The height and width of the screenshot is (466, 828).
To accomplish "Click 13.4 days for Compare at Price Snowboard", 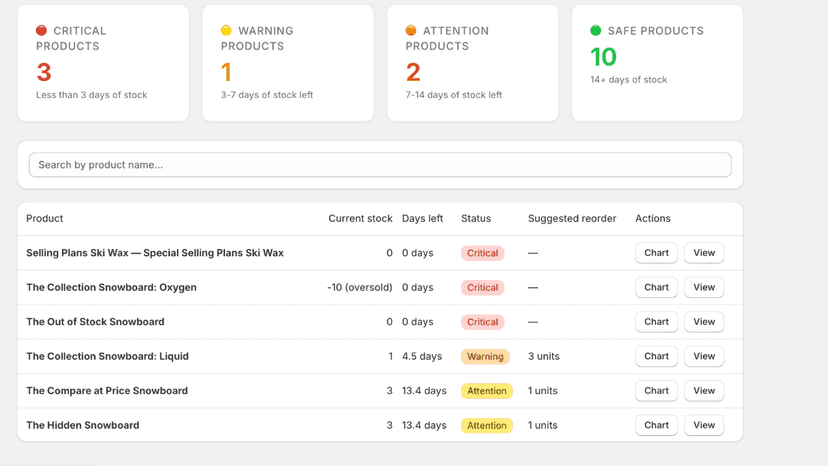I will [424, 390].
